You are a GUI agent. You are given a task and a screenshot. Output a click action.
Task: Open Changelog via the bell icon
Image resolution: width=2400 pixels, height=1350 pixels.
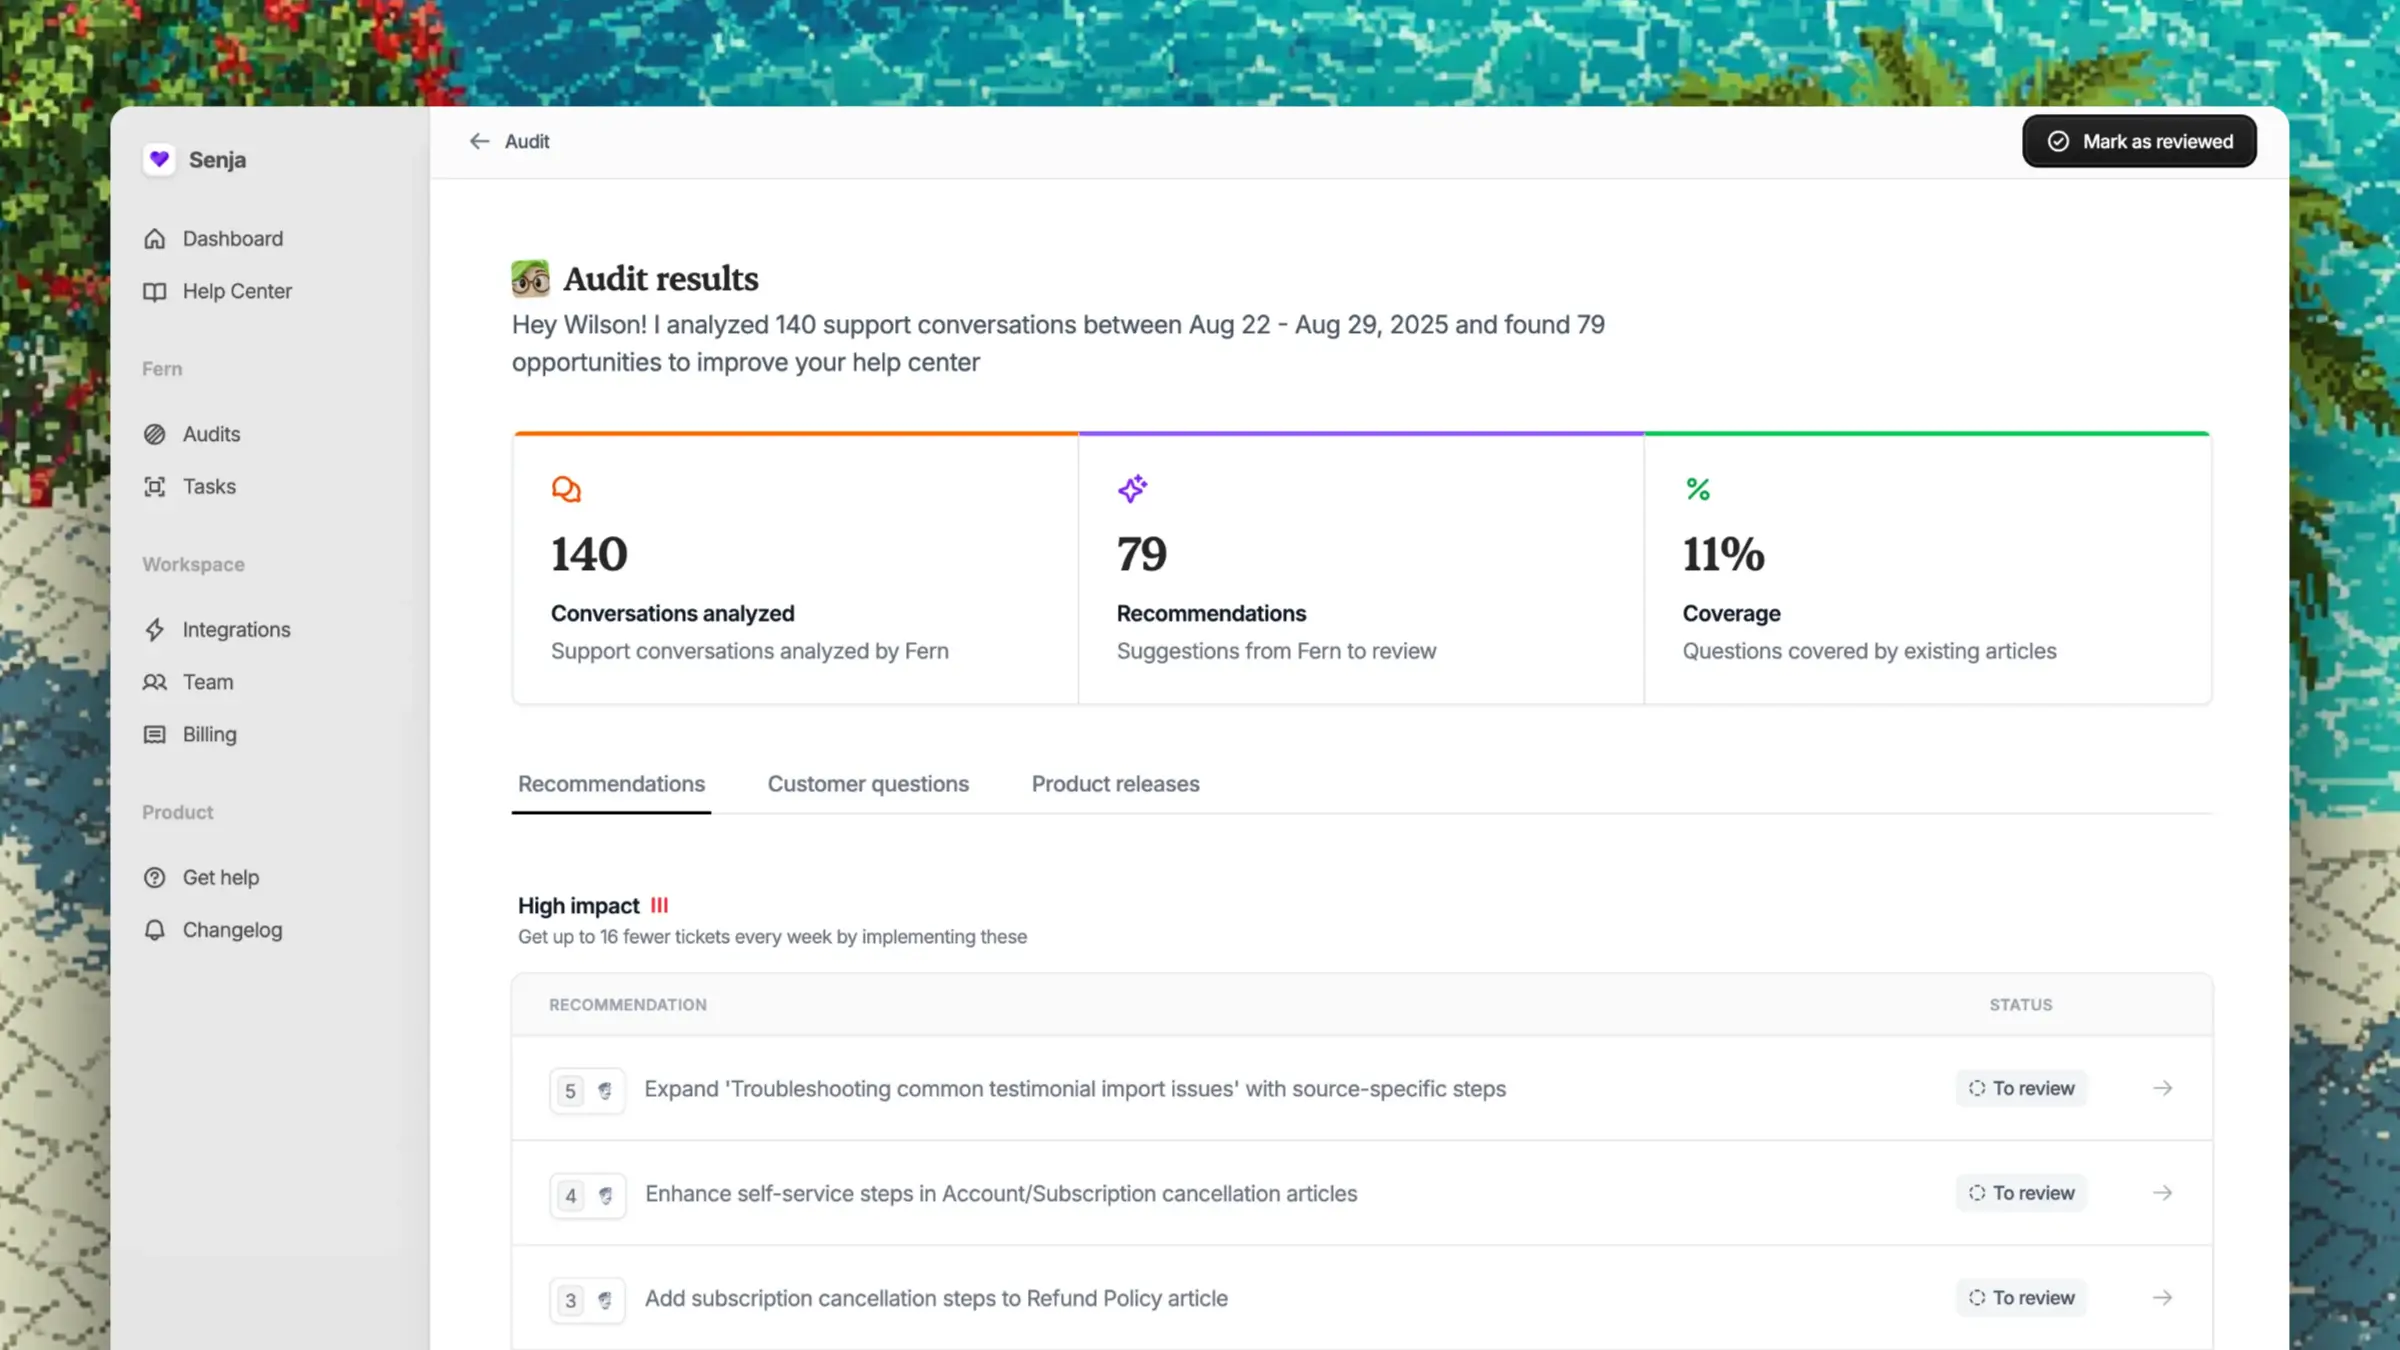[x=155, y=929]
